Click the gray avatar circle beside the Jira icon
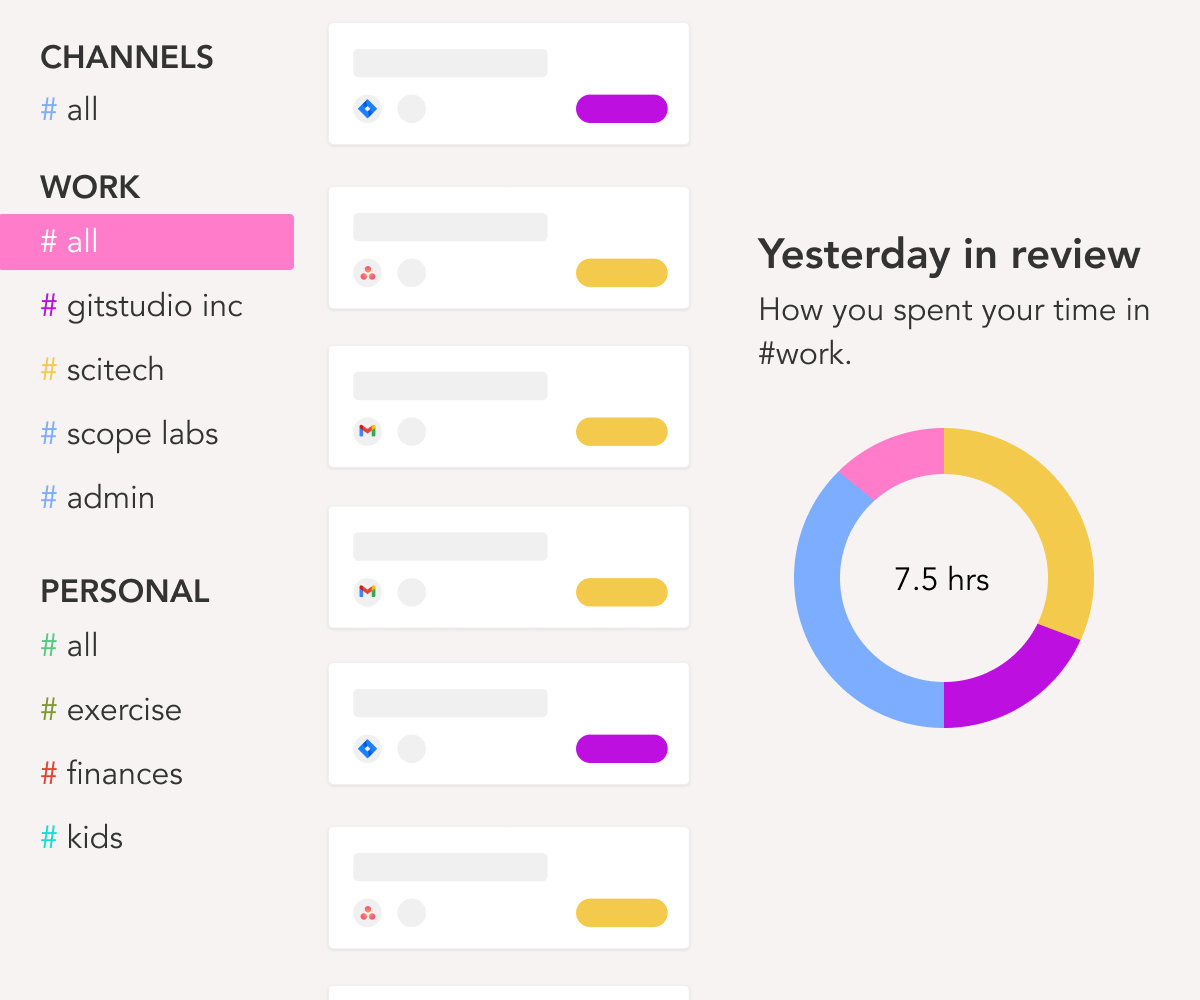Screen dimensions: 1200x1000 tap(412, 108)
